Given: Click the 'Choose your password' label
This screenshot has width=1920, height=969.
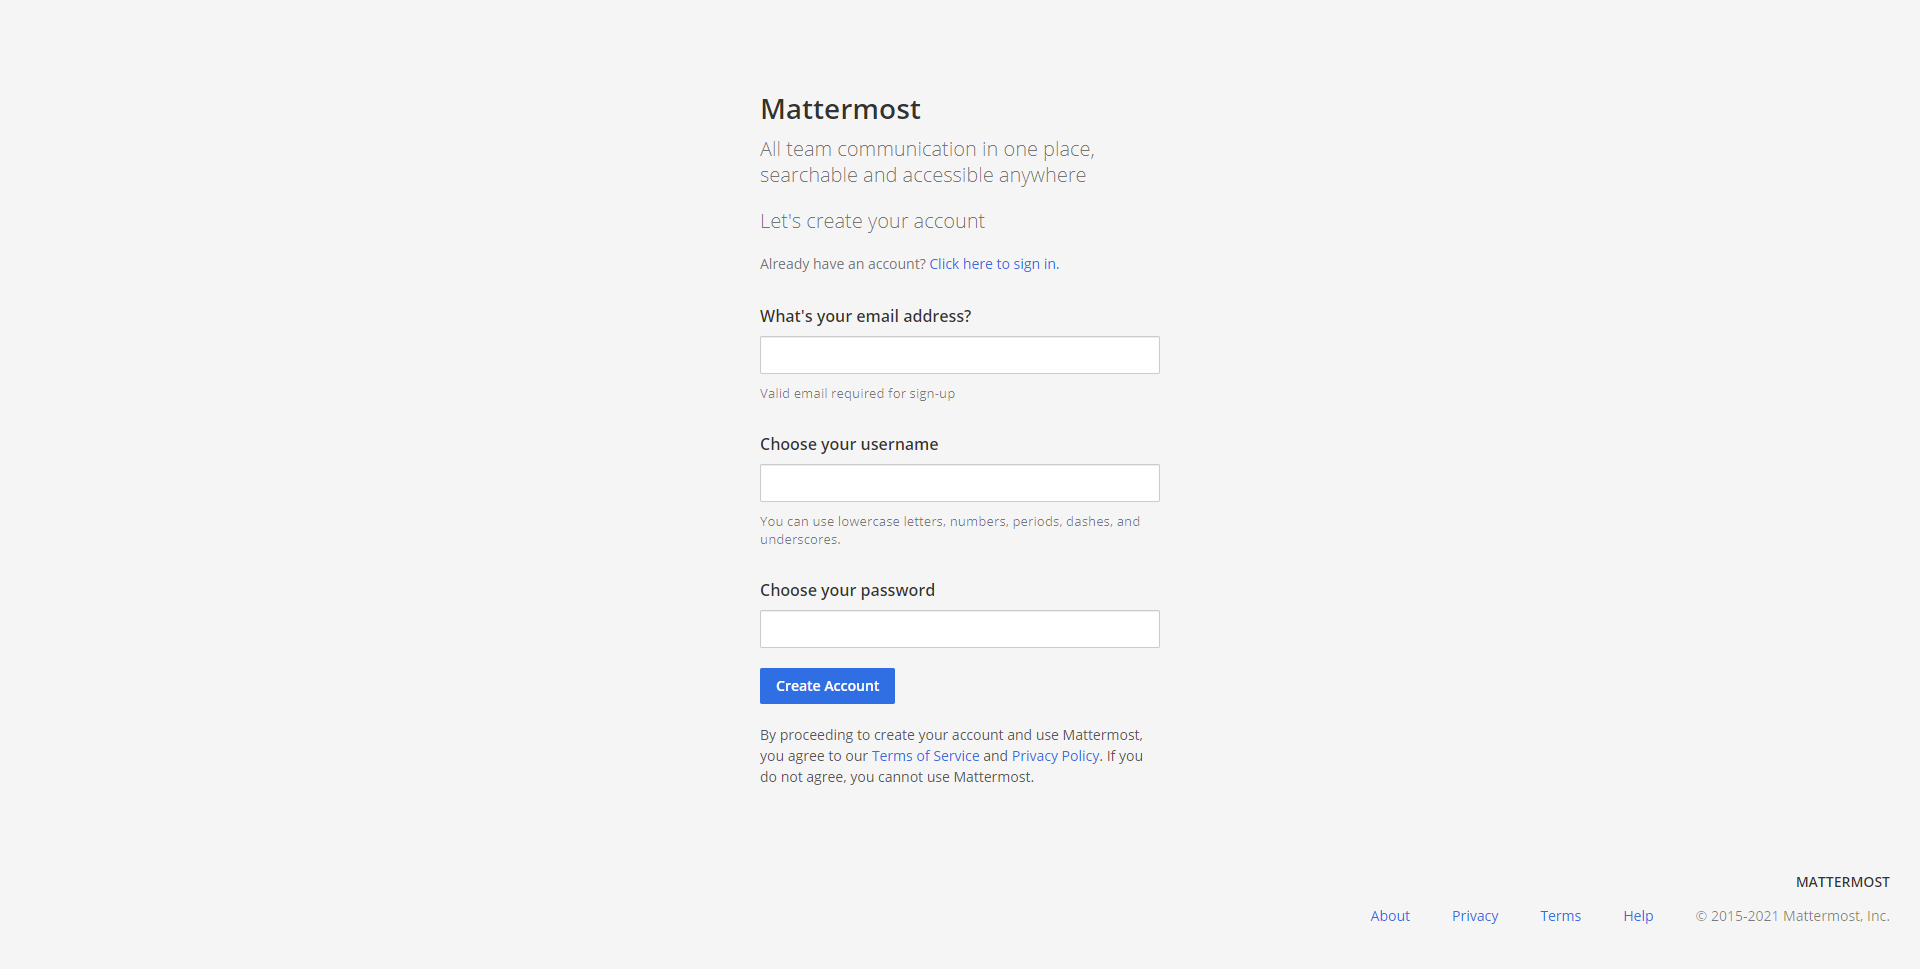Looking at the screenshot, I should point(847,590).
